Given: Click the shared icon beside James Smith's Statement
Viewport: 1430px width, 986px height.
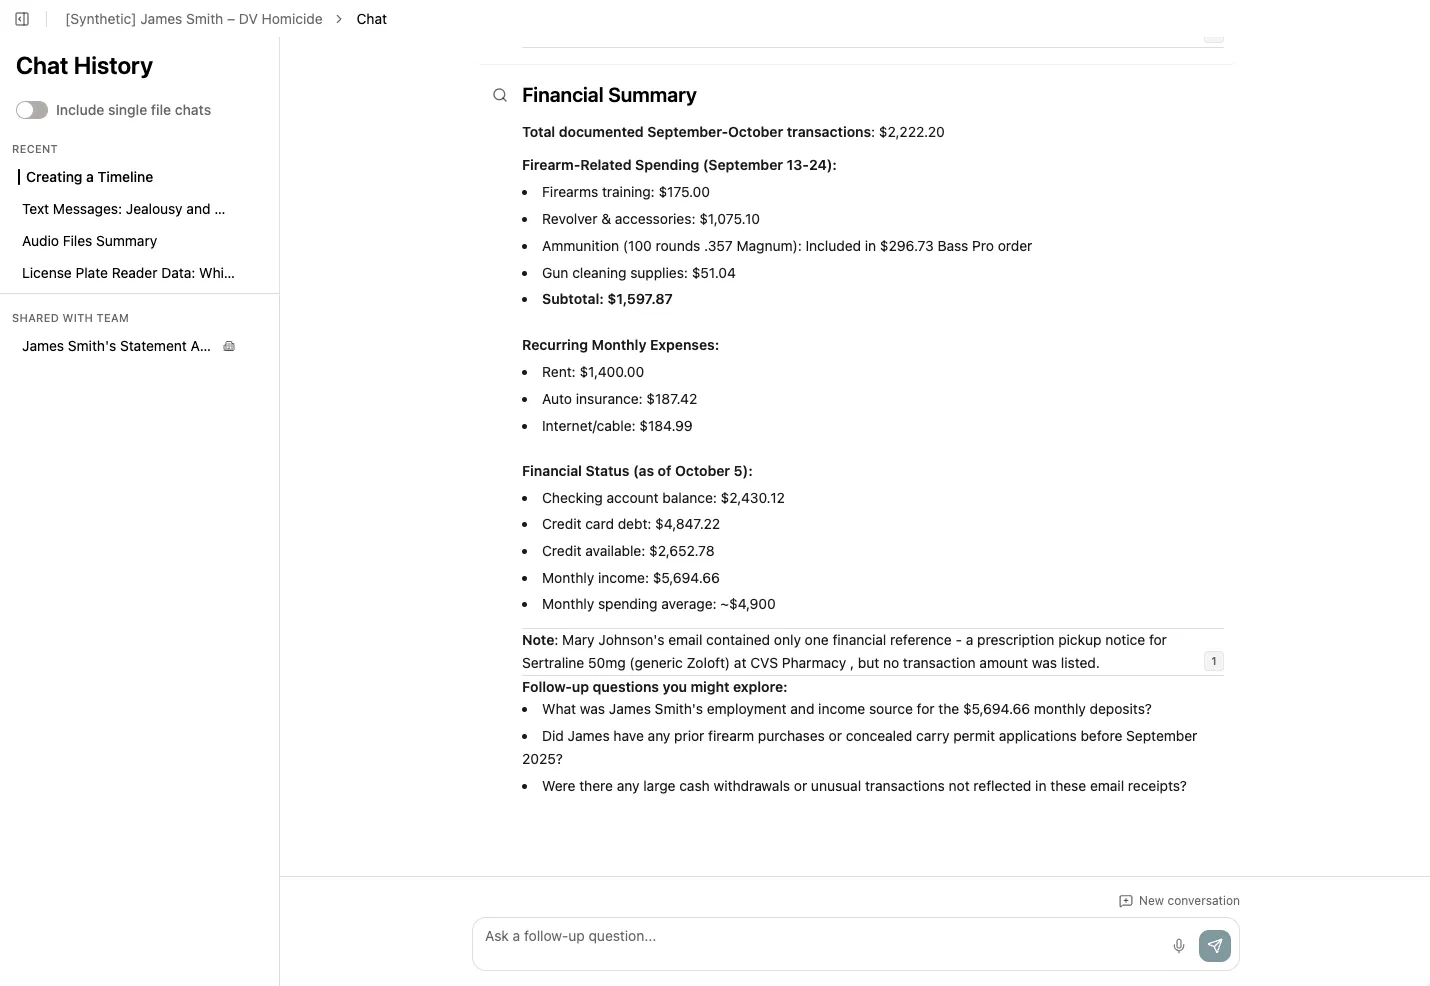Looking at the screenshot, I should click(229, 346).
